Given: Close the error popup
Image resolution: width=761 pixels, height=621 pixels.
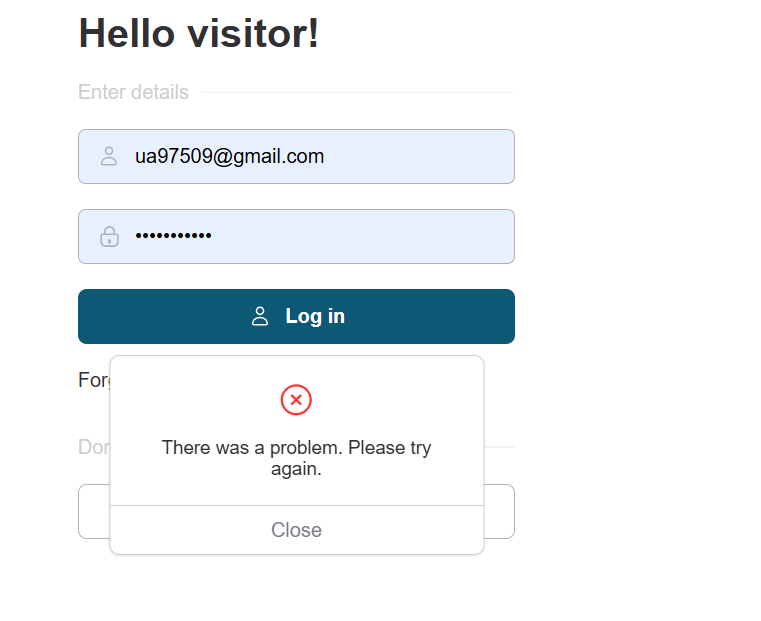Looking at the screenshot, I should pyautogui.click(x=296, y=530).
